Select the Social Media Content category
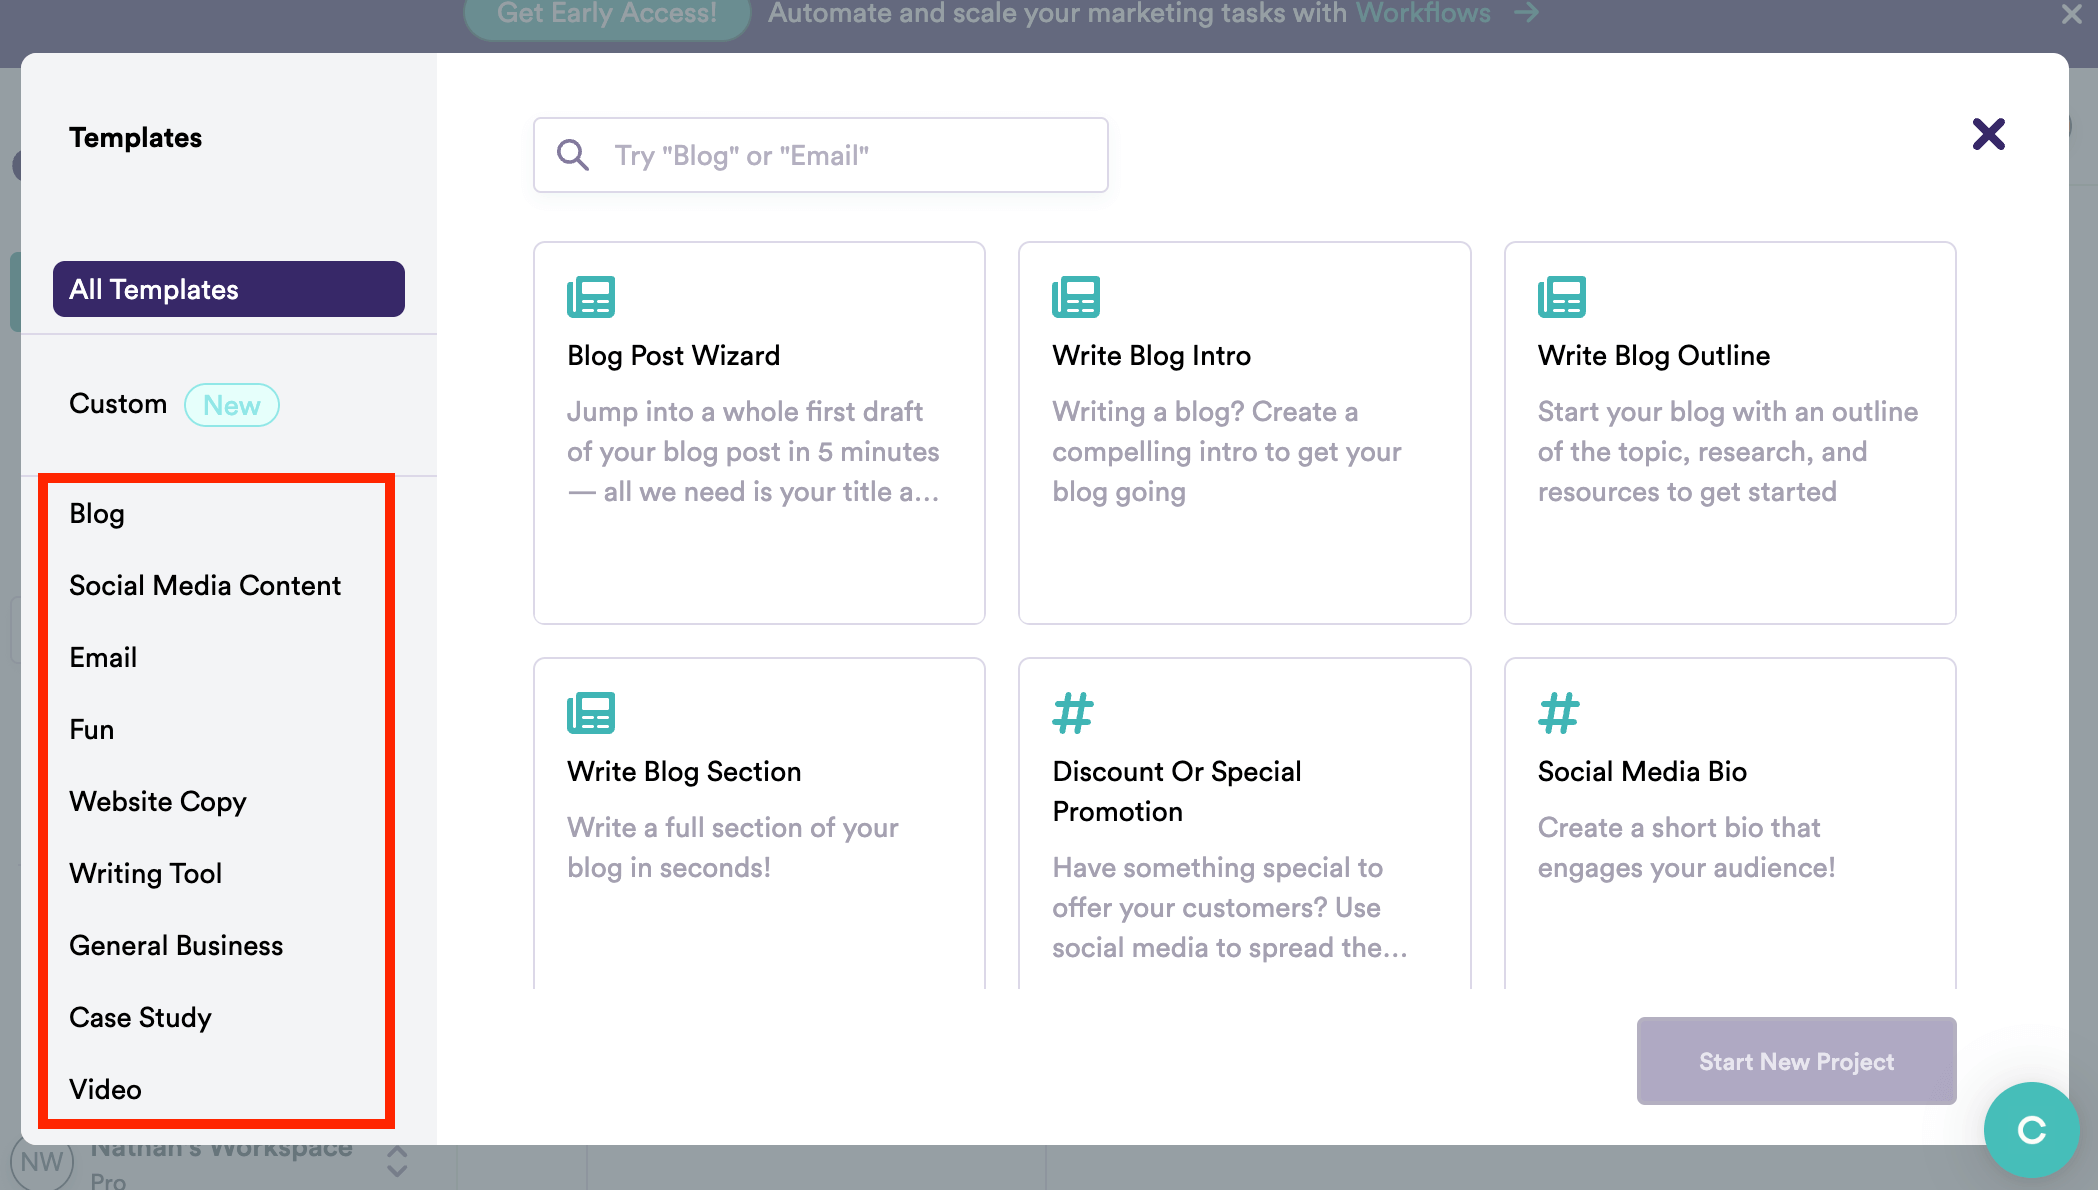Viewport: 2098px width, 1190px height. click(x=205, y=585)
